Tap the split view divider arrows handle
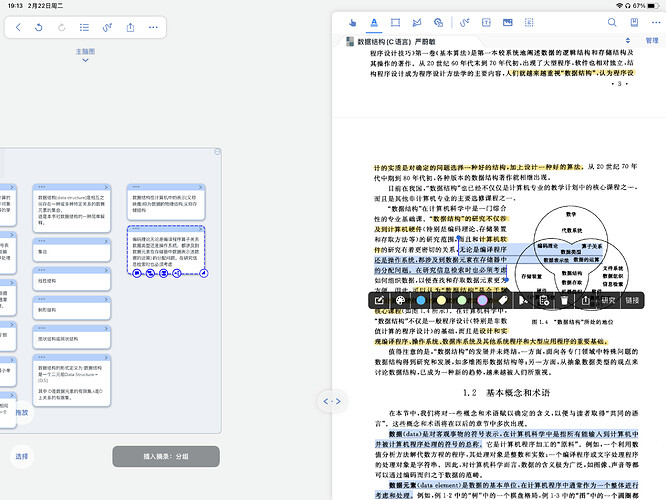Screen dimensions: 666x500 pos(332,401)
